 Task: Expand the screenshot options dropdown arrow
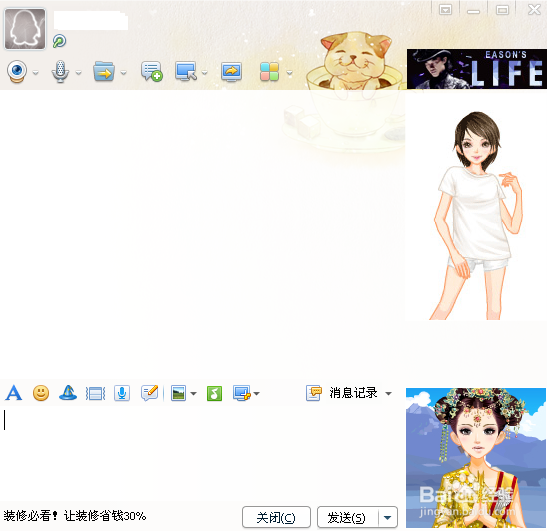tap(257, 394)
